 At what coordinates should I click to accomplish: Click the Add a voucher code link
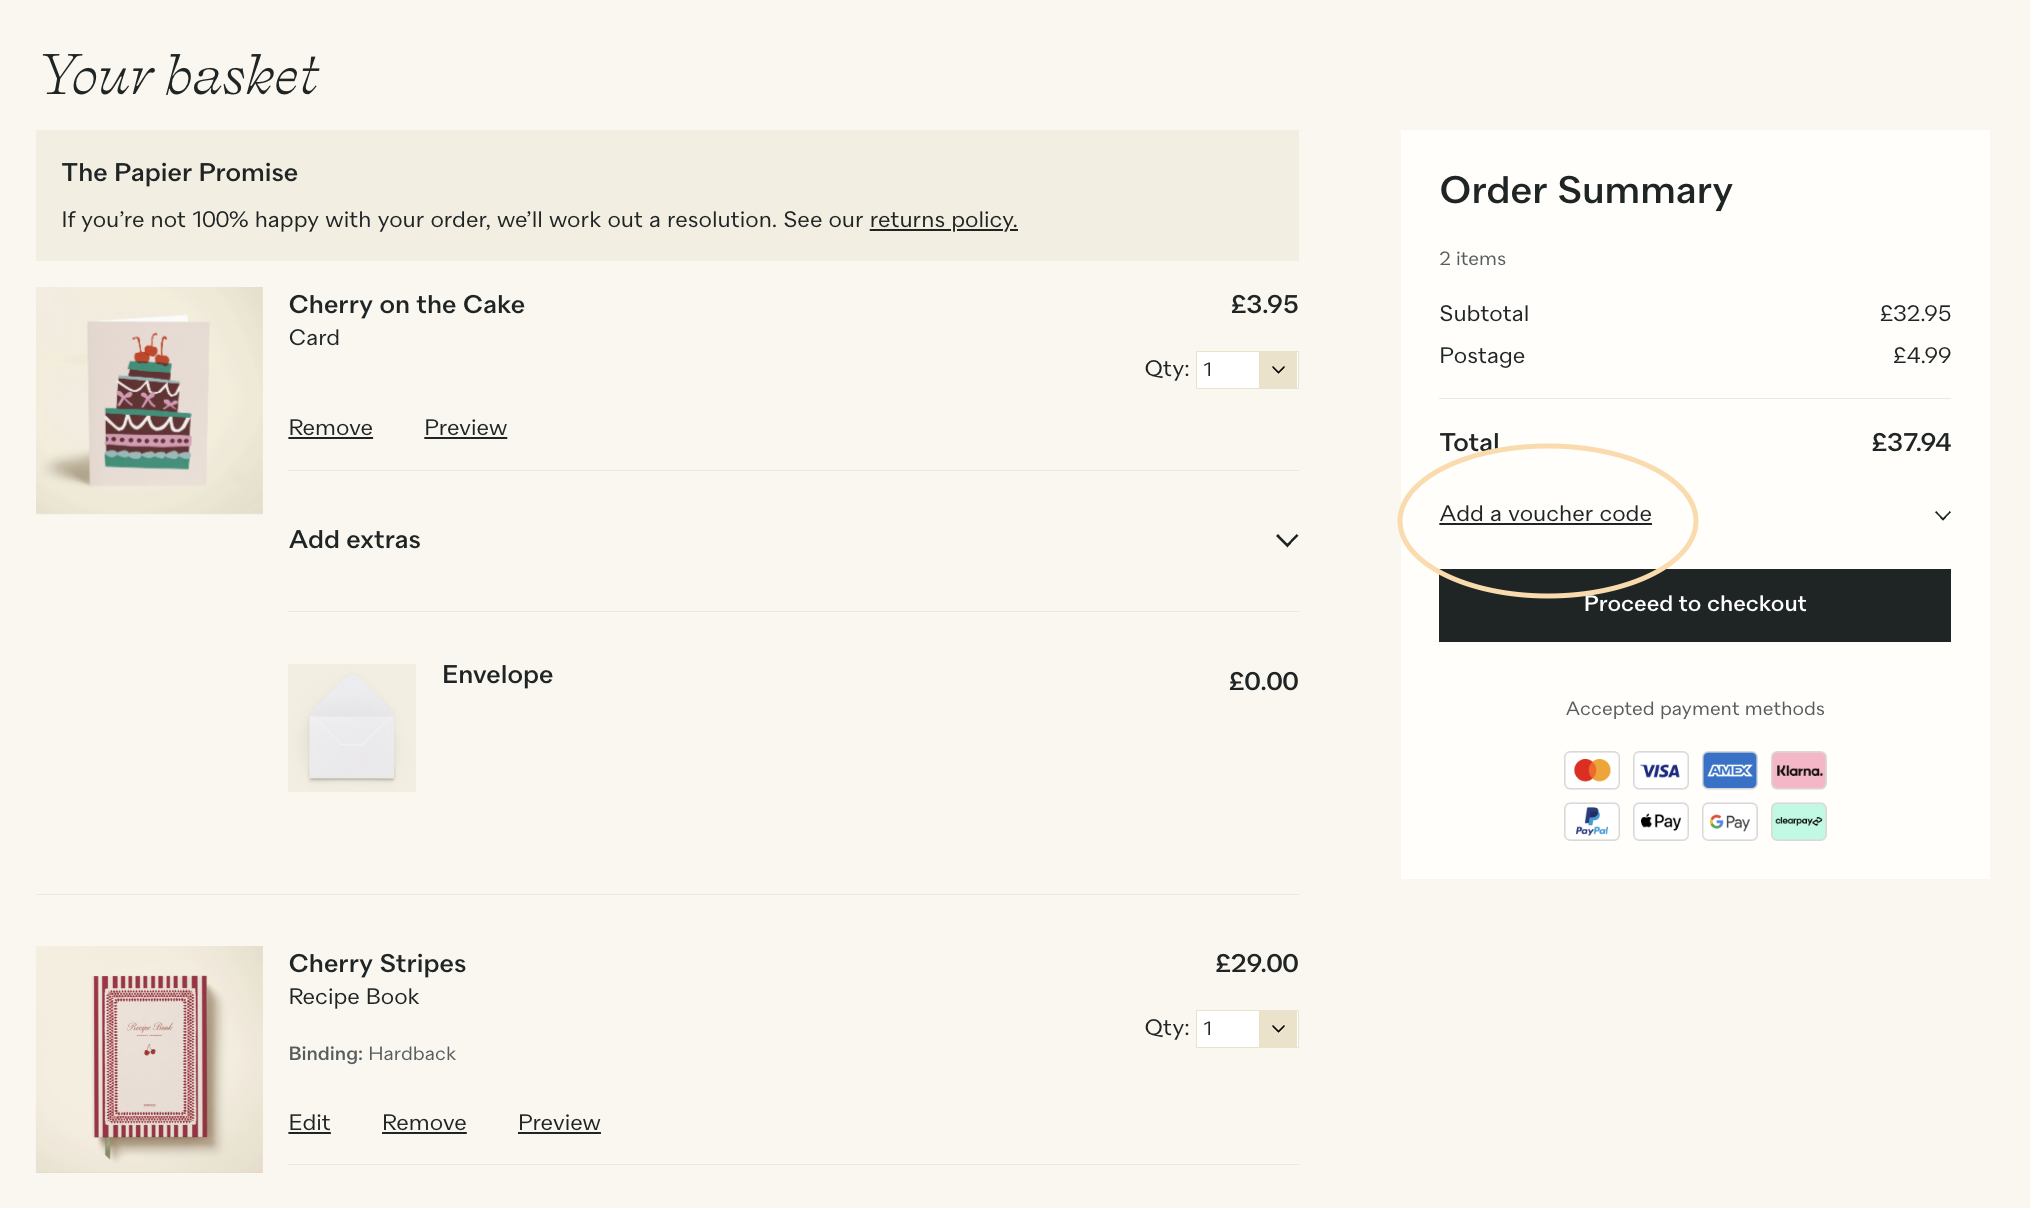1545,514
